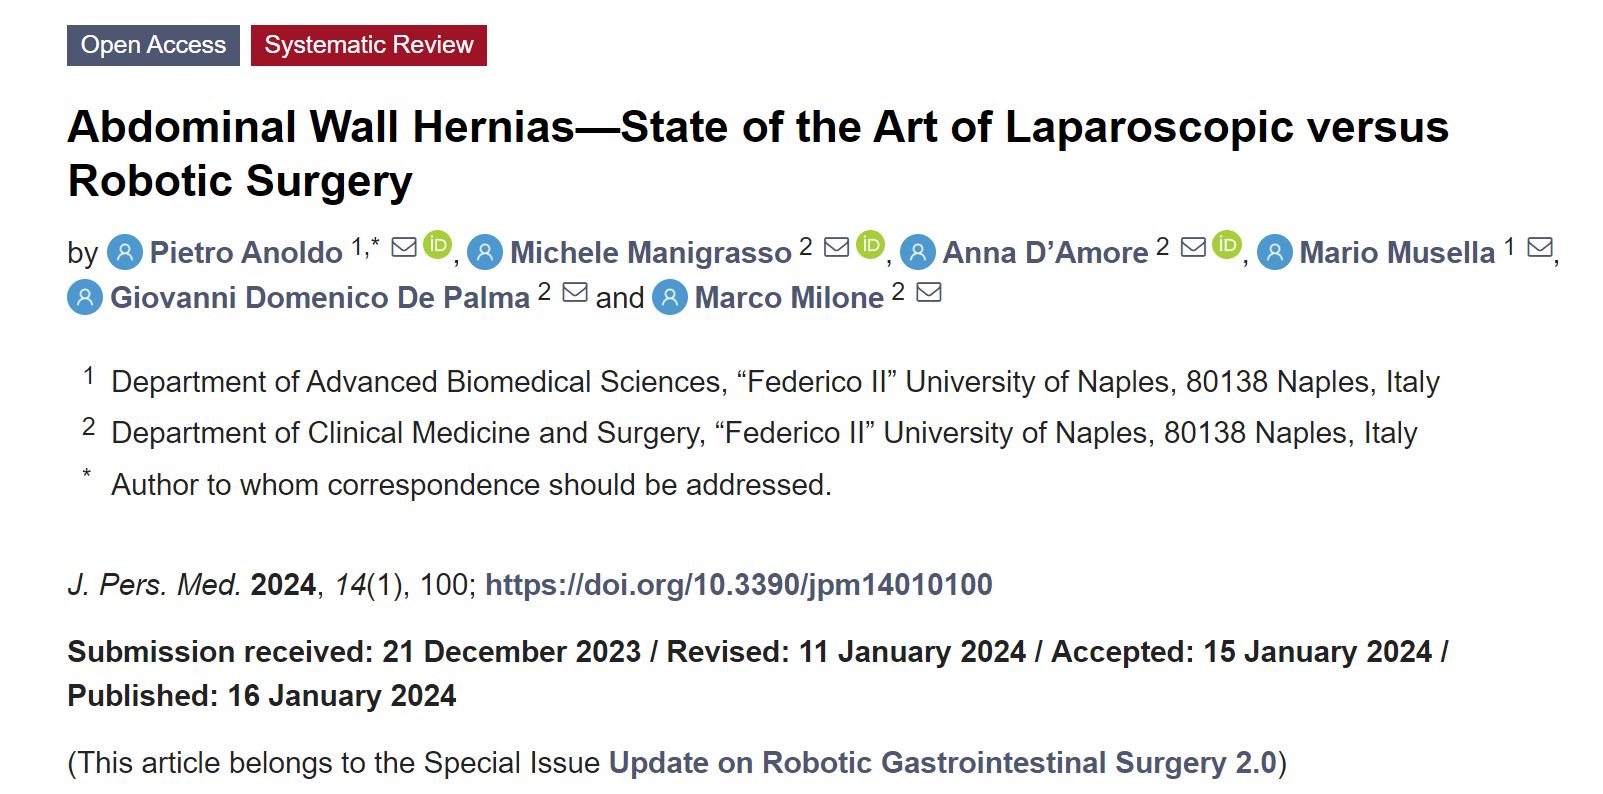Click the Open Access label badge
The image size is (1603, 794).
(153, 46)
